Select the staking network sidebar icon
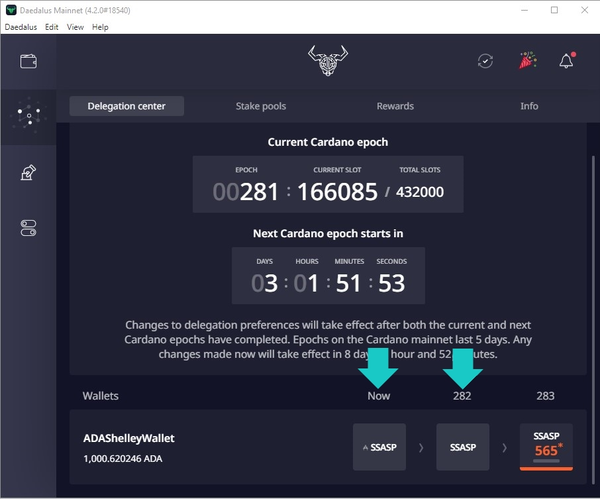This screenshot has height=499, width=600. click(29, 115)
